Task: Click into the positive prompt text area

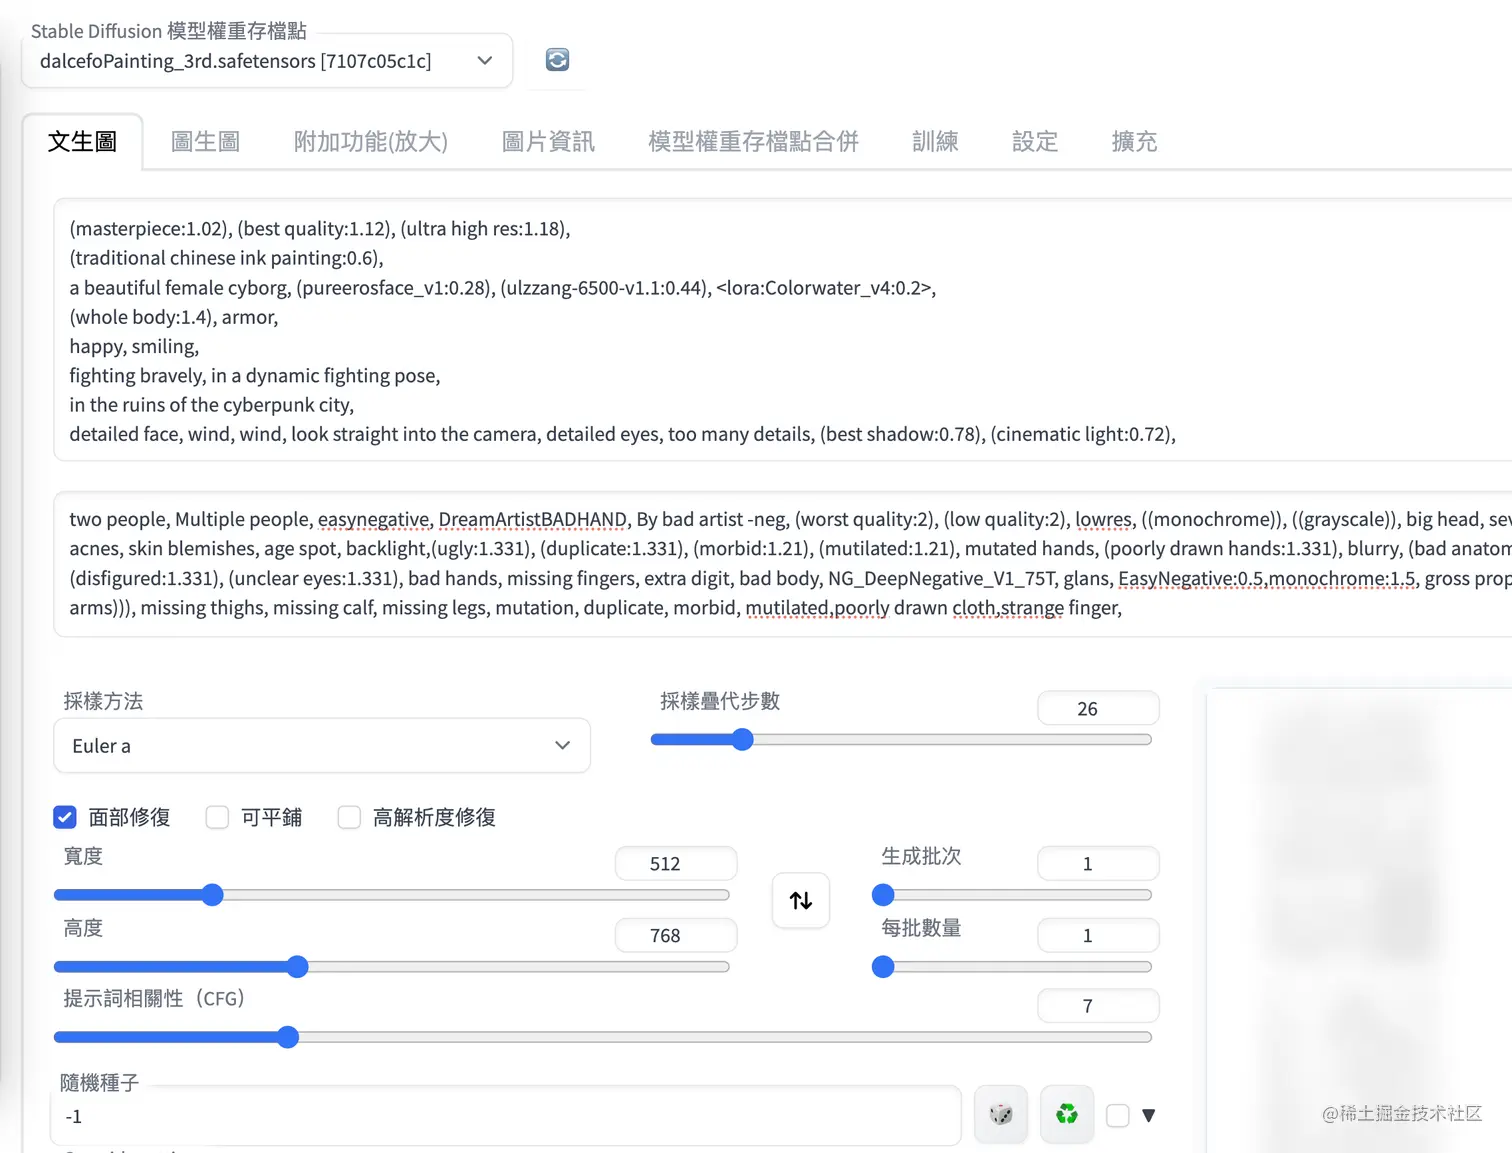Action: click(783, 330)
